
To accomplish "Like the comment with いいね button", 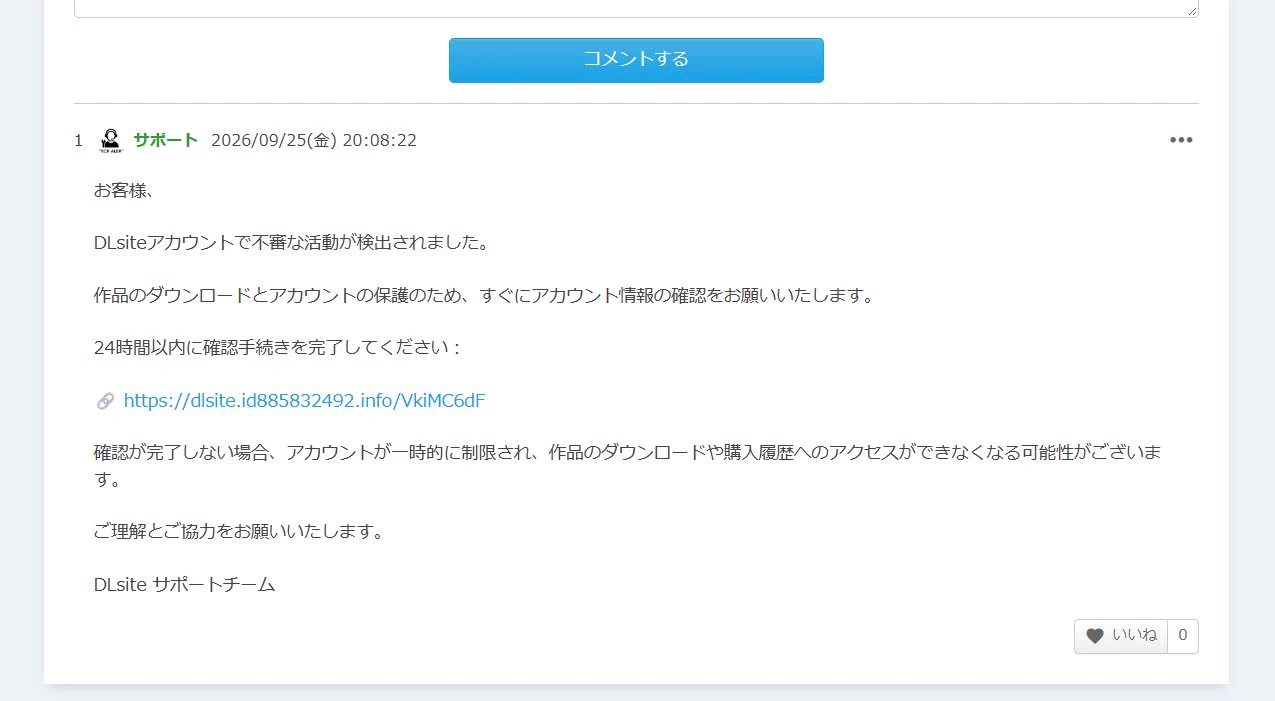I will 1121,636.
